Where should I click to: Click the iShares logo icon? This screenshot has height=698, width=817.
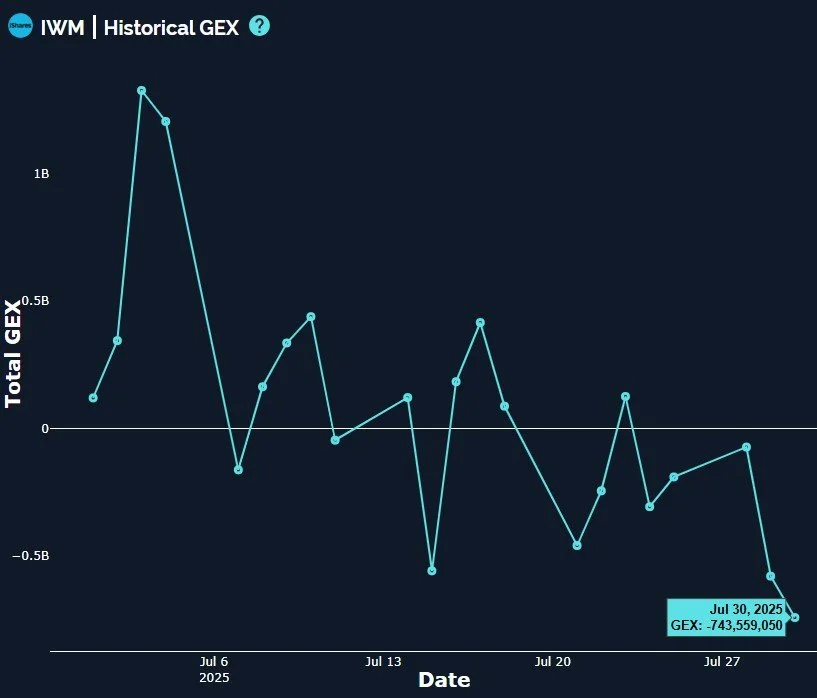tap(20, 26)
